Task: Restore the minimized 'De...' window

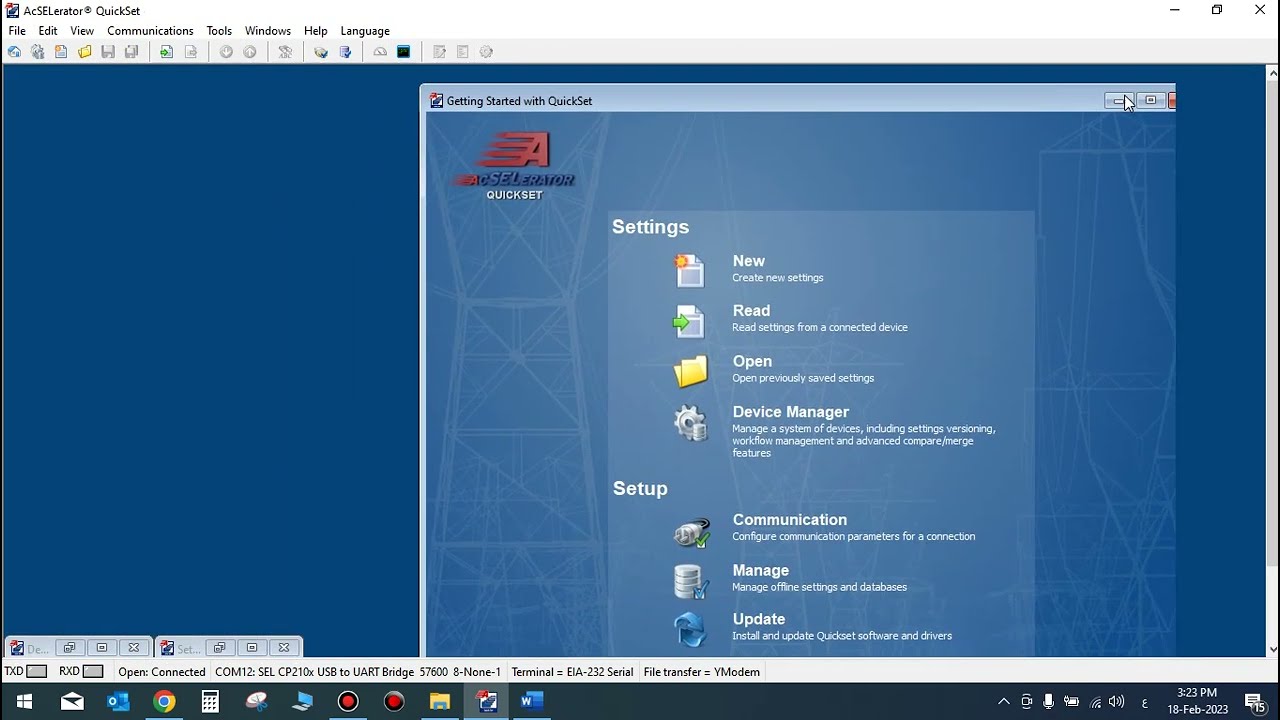Action: click(x=69, y=648)
